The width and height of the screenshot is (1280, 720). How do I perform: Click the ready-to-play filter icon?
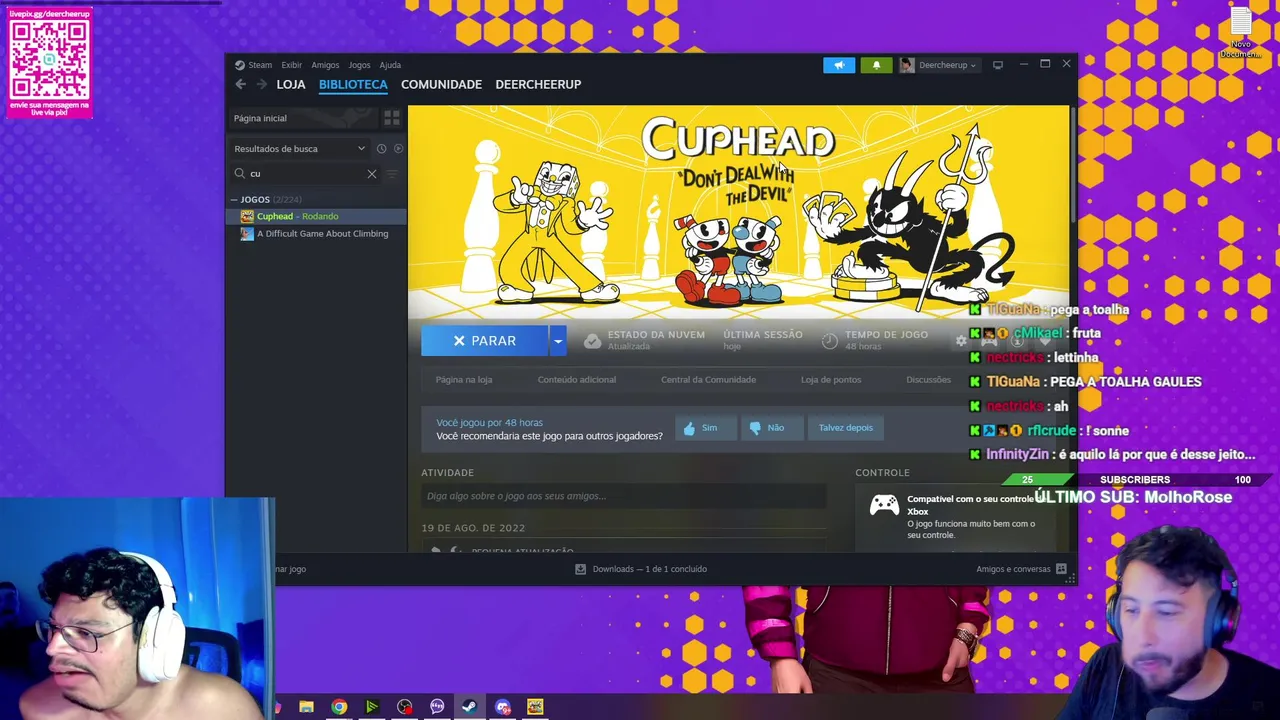point(398,149)
